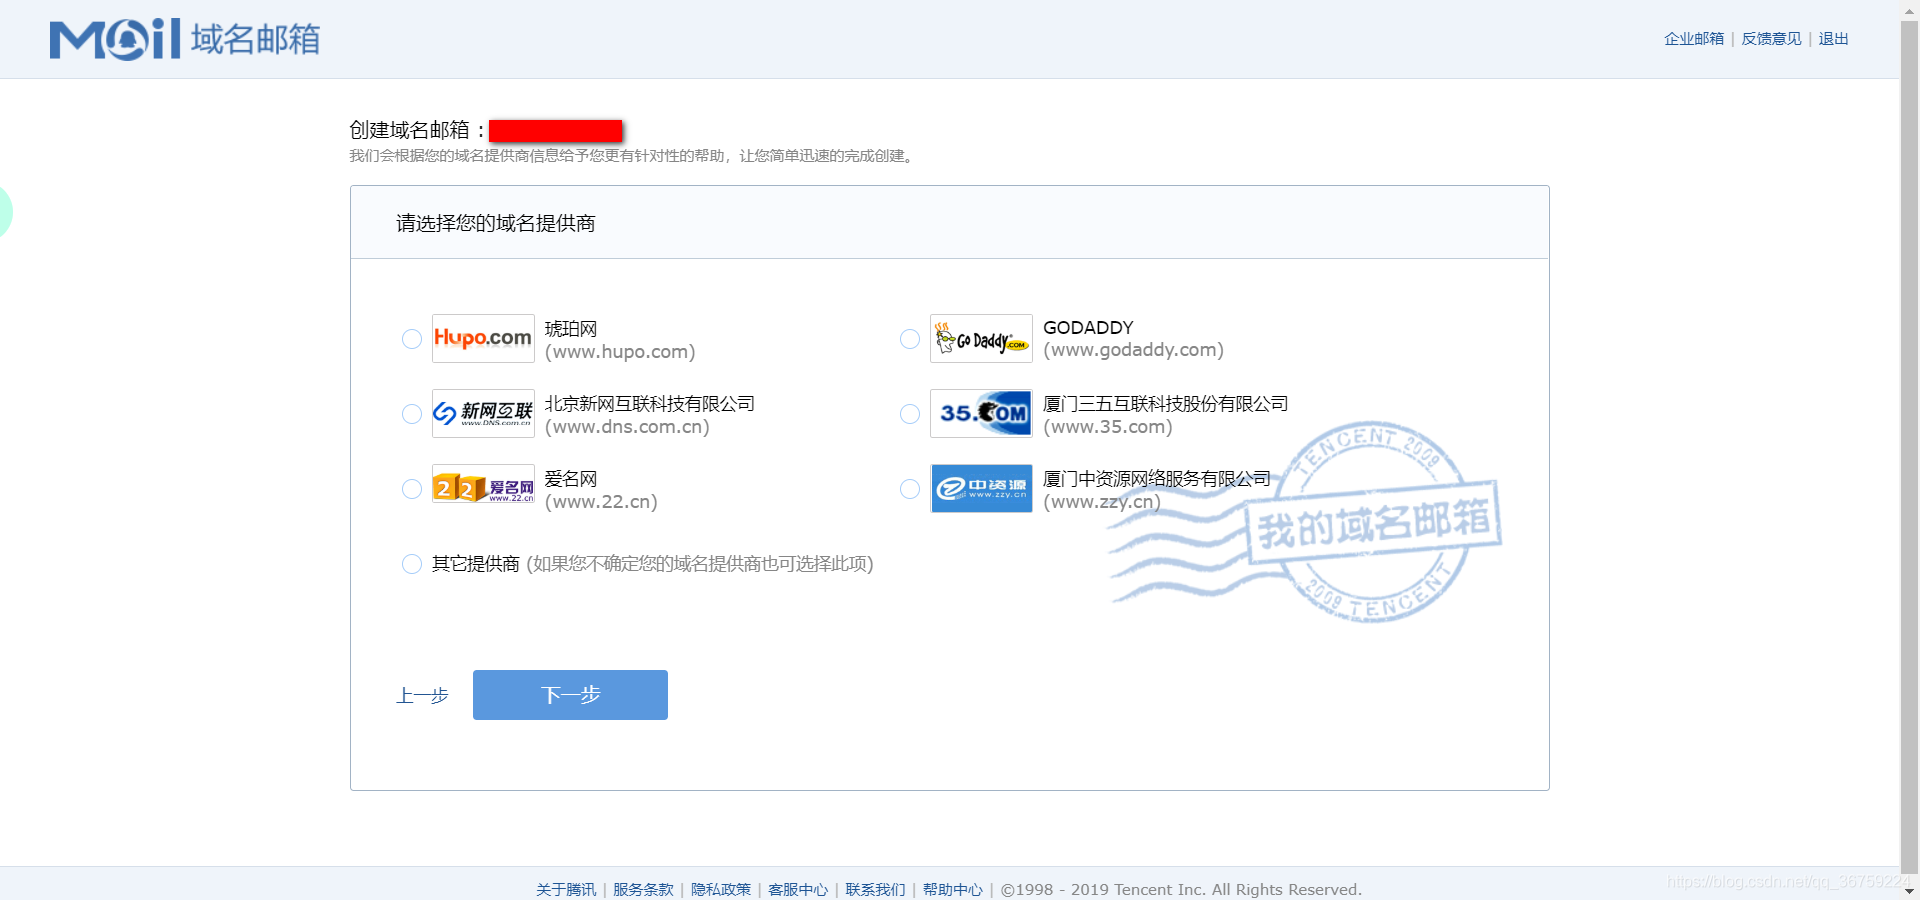Click the 中资源 zzy.cn logo
The height and width of the screenshot is (900, 1920).
981,488
